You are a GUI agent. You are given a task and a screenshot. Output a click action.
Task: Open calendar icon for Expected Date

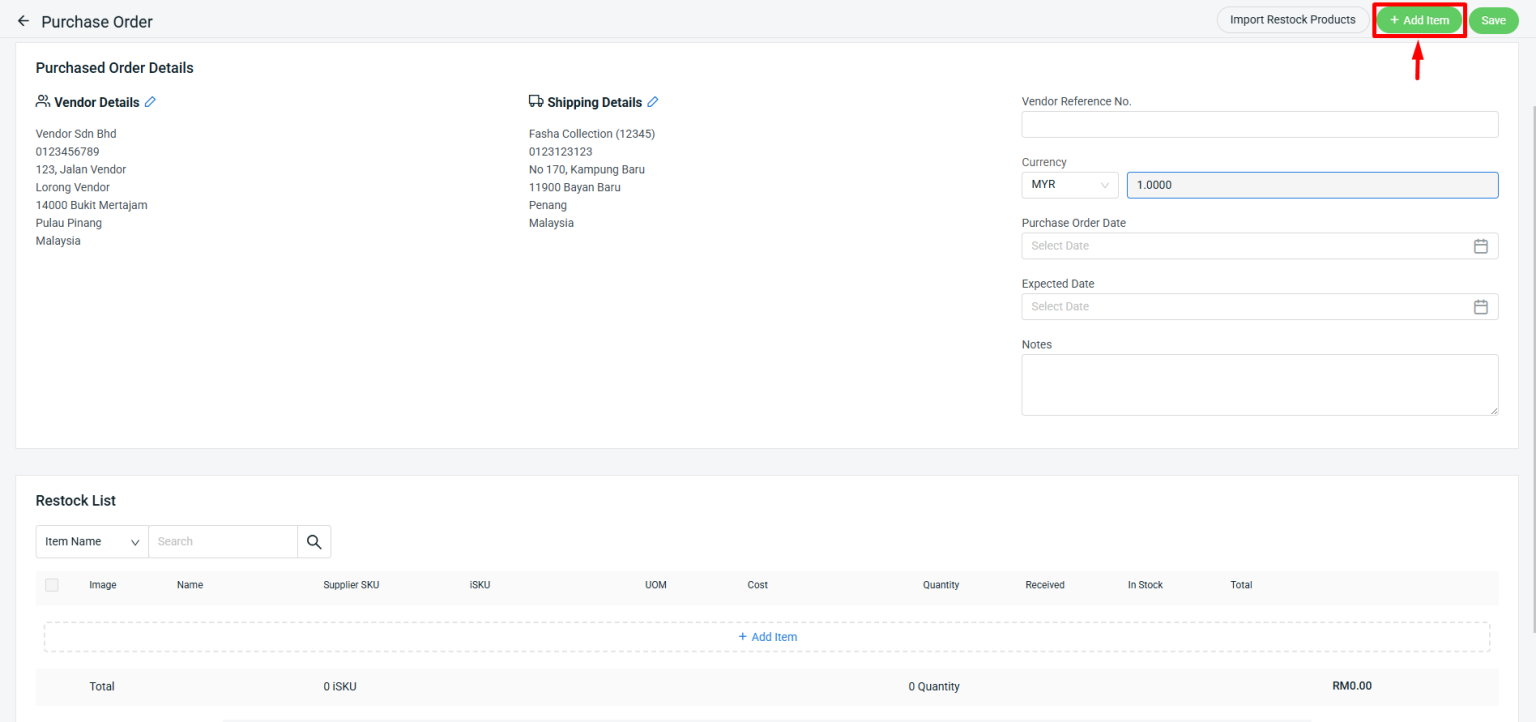[1480, 307]
